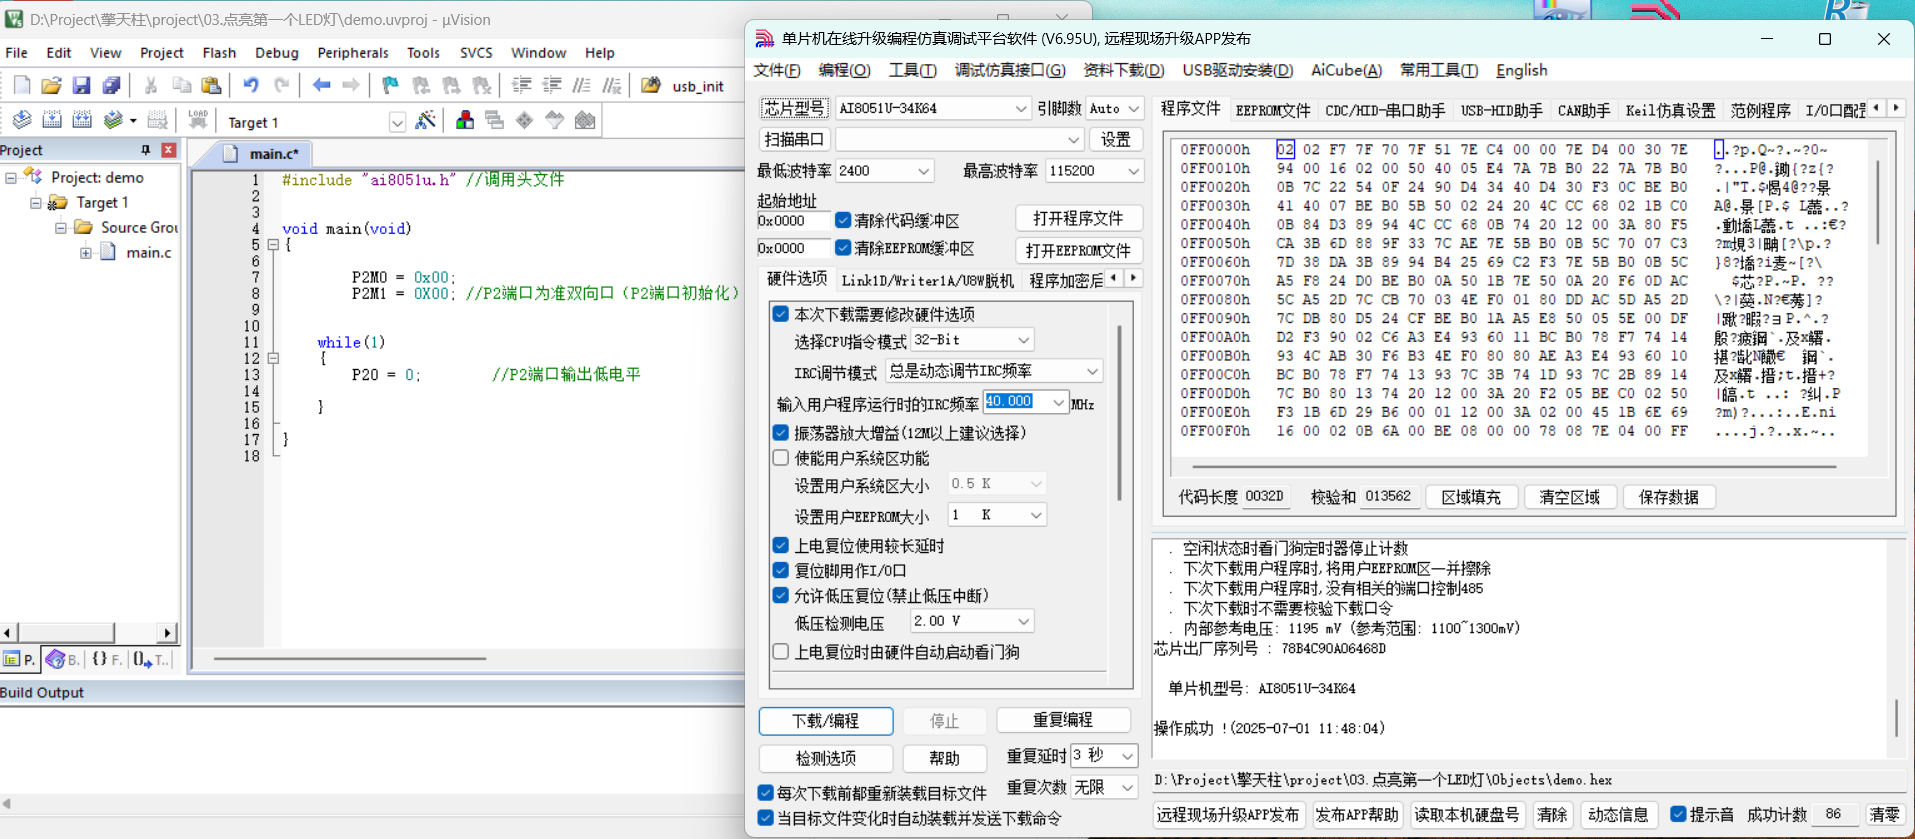1915x839 pixels.
Task: Toggle 振荡器放大增益 checkbox
Action: pyautogui.click(x=781, y=433)
